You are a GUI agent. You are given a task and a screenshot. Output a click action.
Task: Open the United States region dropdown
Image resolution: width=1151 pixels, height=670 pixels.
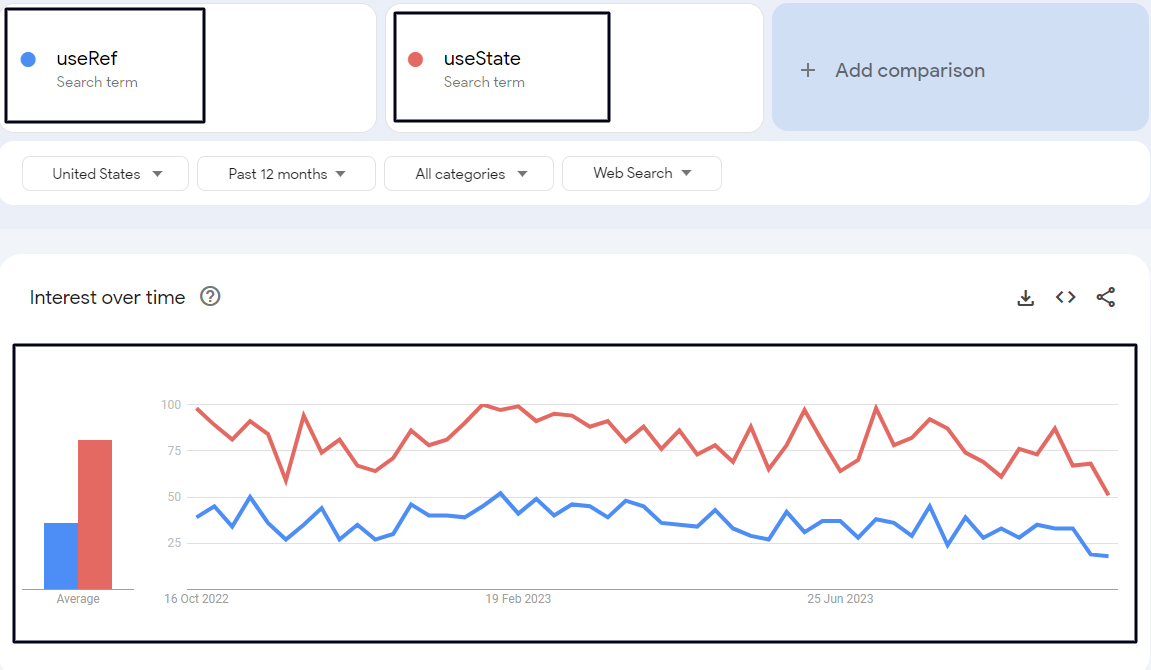click(x=105, y=173)
